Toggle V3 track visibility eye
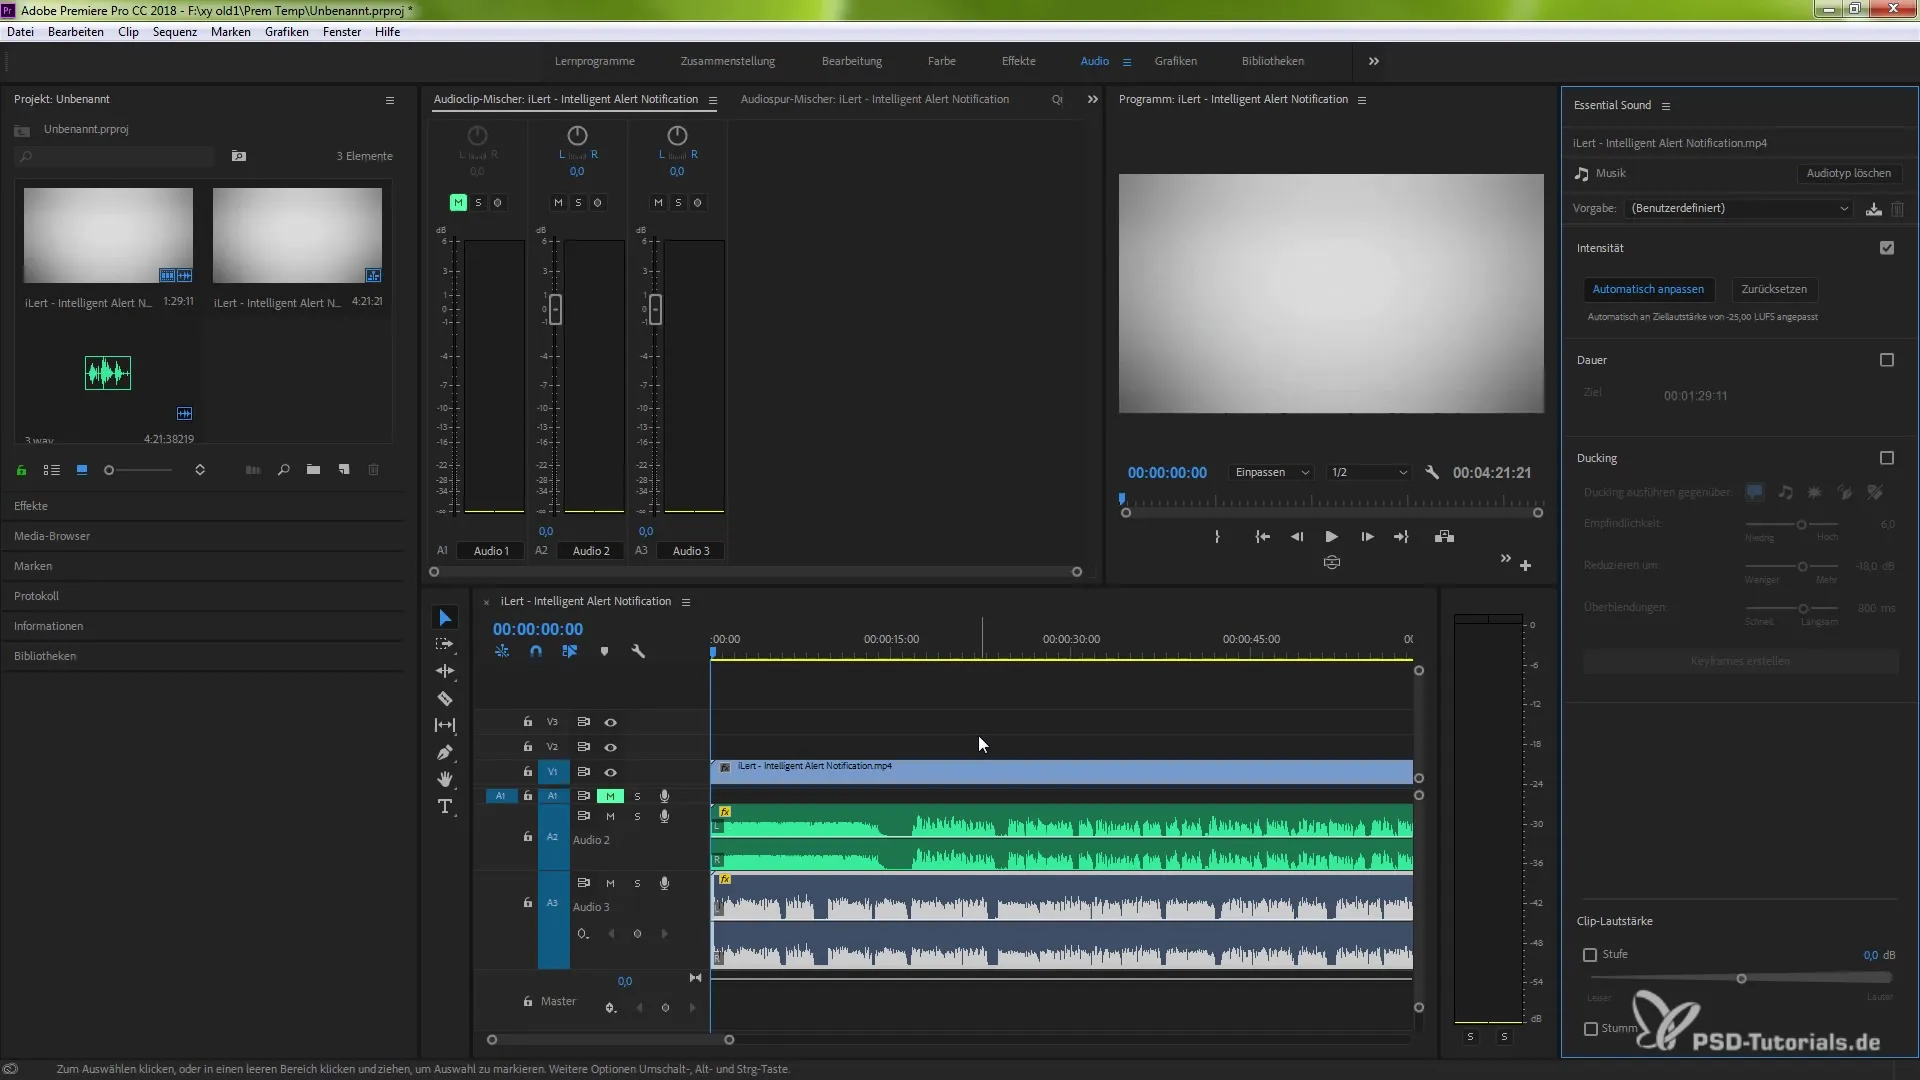1920x1080 pixels. [x=610, y=722]
